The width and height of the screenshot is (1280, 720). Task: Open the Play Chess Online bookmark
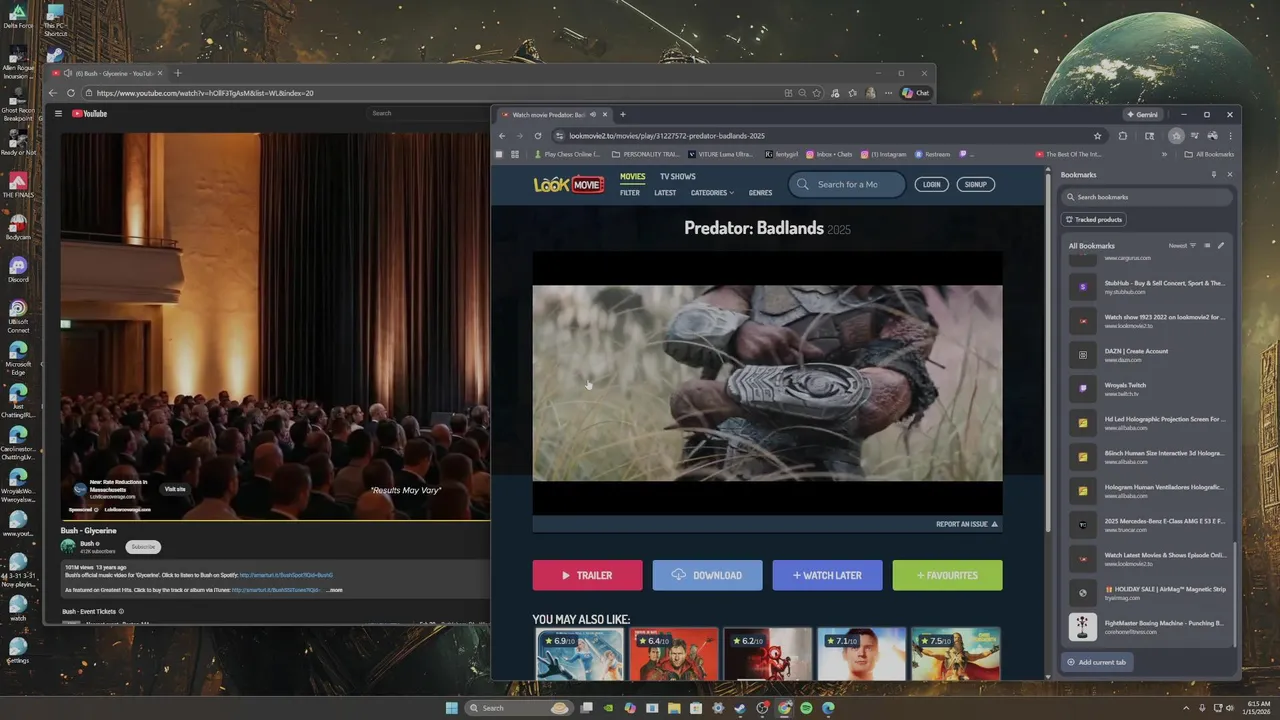[567, 154]
